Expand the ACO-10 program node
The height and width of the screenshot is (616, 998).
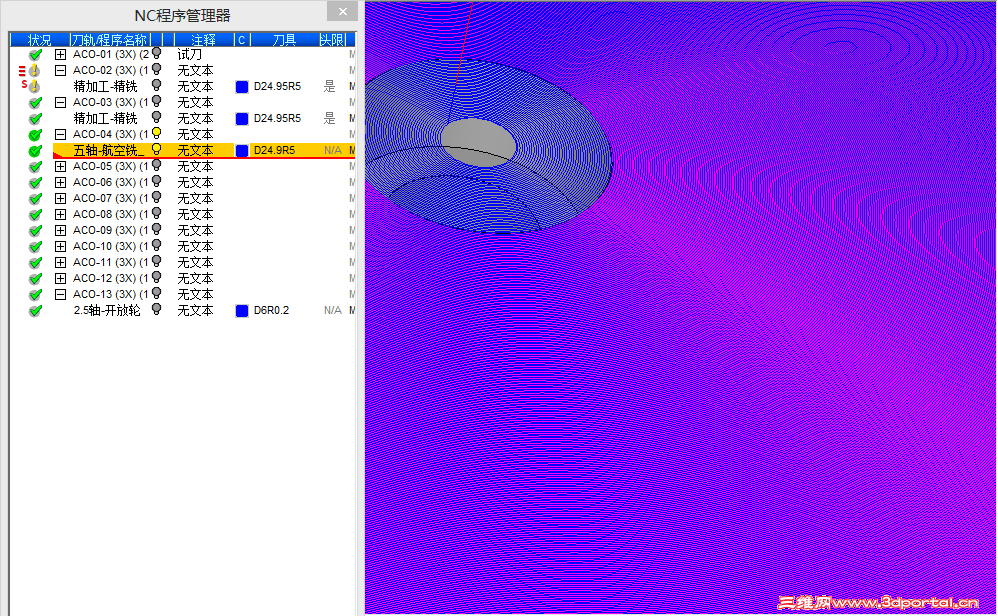point(60,246)
